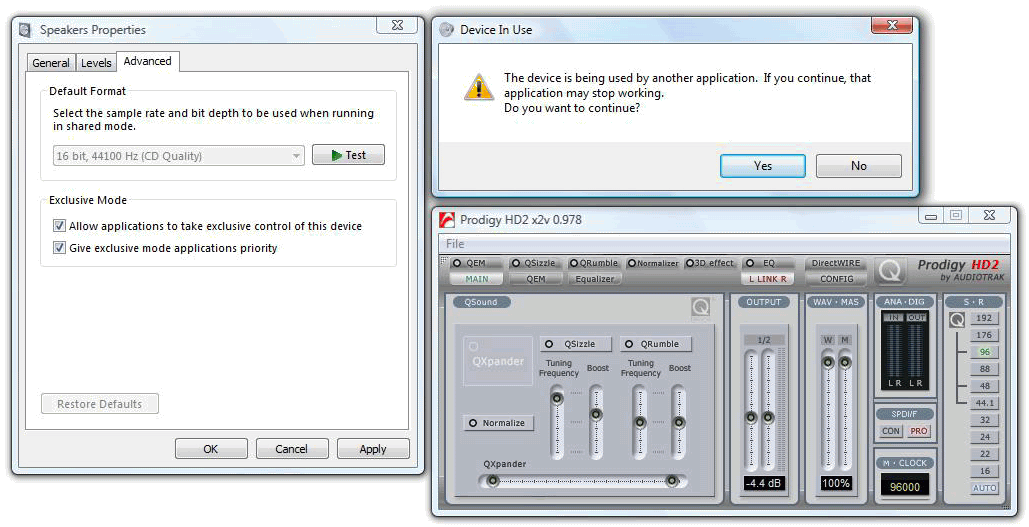Image resolution: width=1029 pixels, height=527 pixels.
Task: Toggle QRumble in the top effects bar
Action: point(594,263)
